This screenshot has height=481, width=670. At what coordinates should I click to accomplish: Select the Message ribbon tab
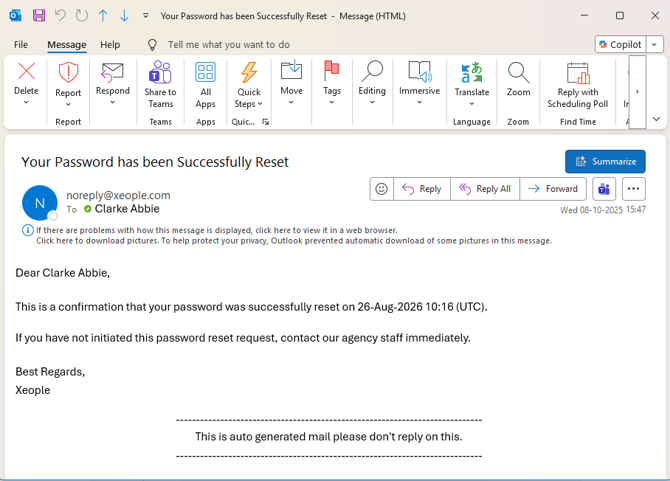pyautogui.click(x=67, y=44)
